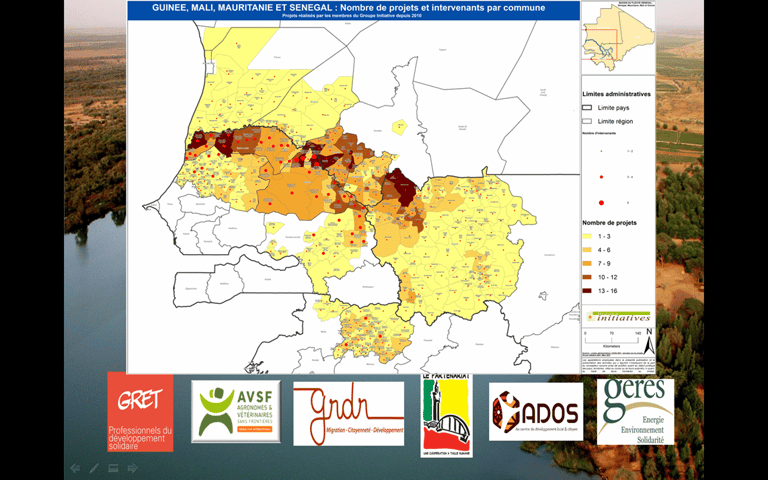Click the '13 - 16' legend label
The height and width of the screenshot is (480, 768).
607,291
